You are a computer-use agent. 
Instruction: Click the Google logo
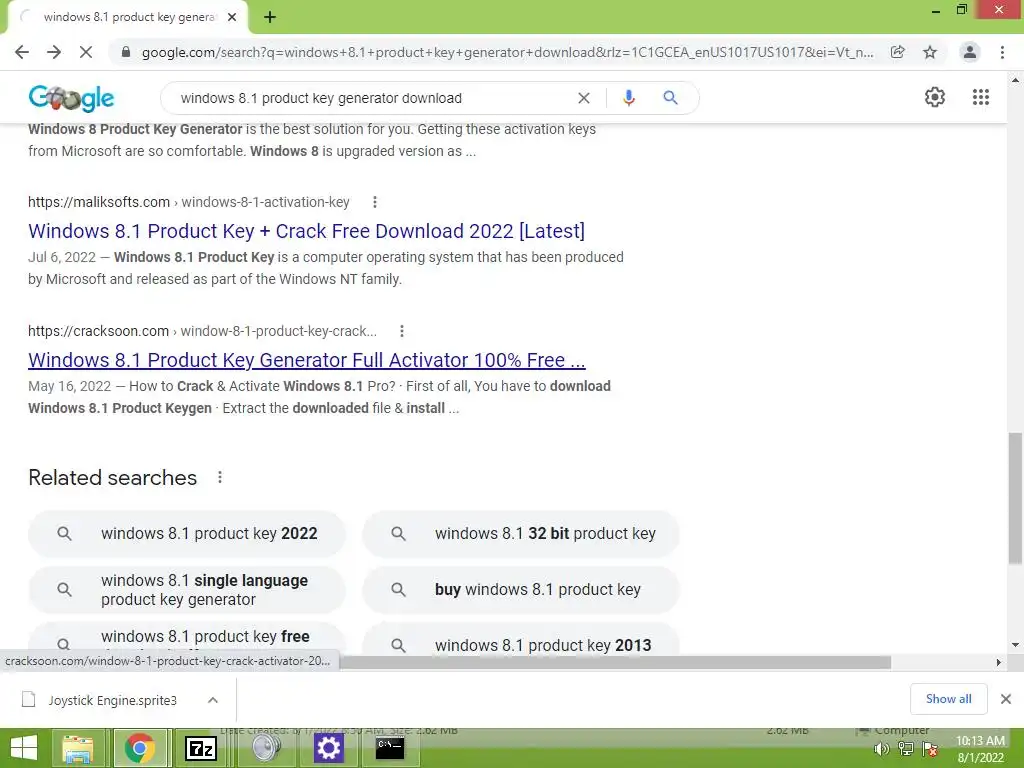71,98
